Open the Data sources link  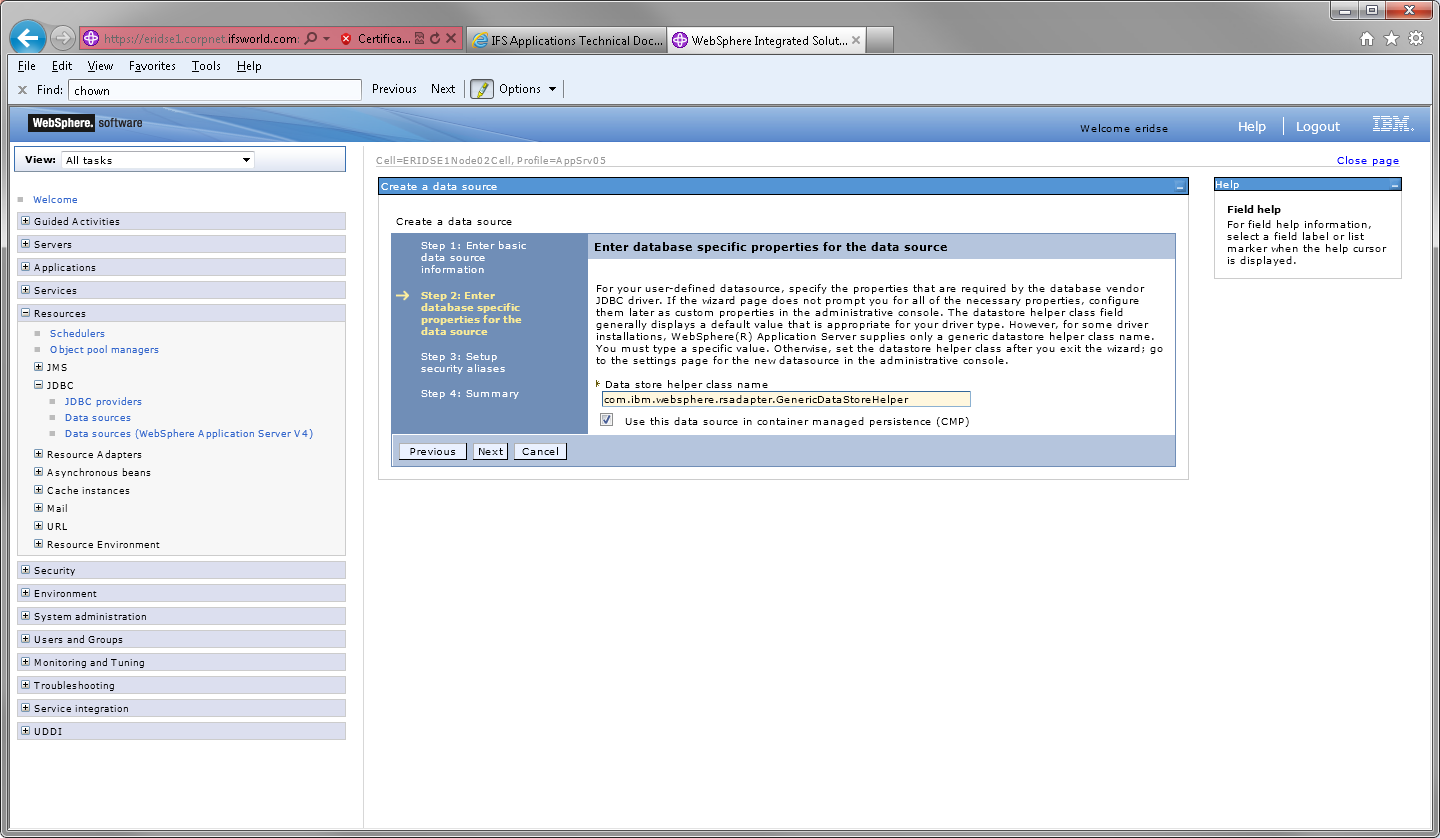click(98, 418)
